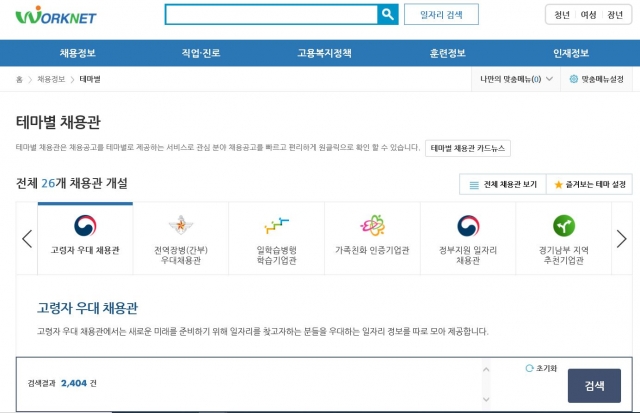Image resolution: width=640 pixels, height=413 pixels.
Task: Click the 전역장병(간부) 우대채용관 label
Action: 181,255
